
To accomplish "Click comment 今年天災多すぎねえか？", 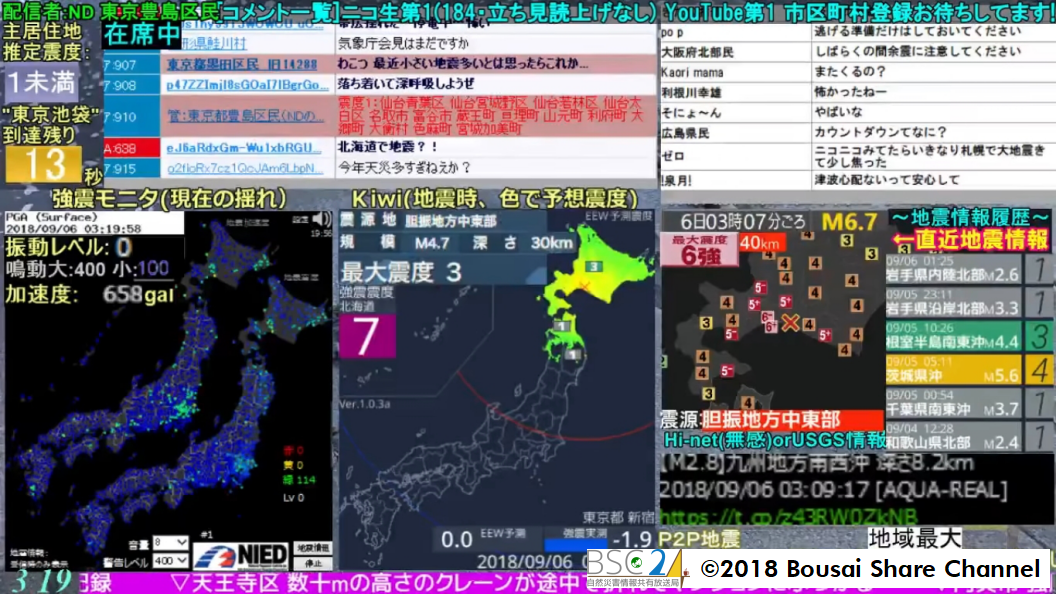I will (404, 167).
